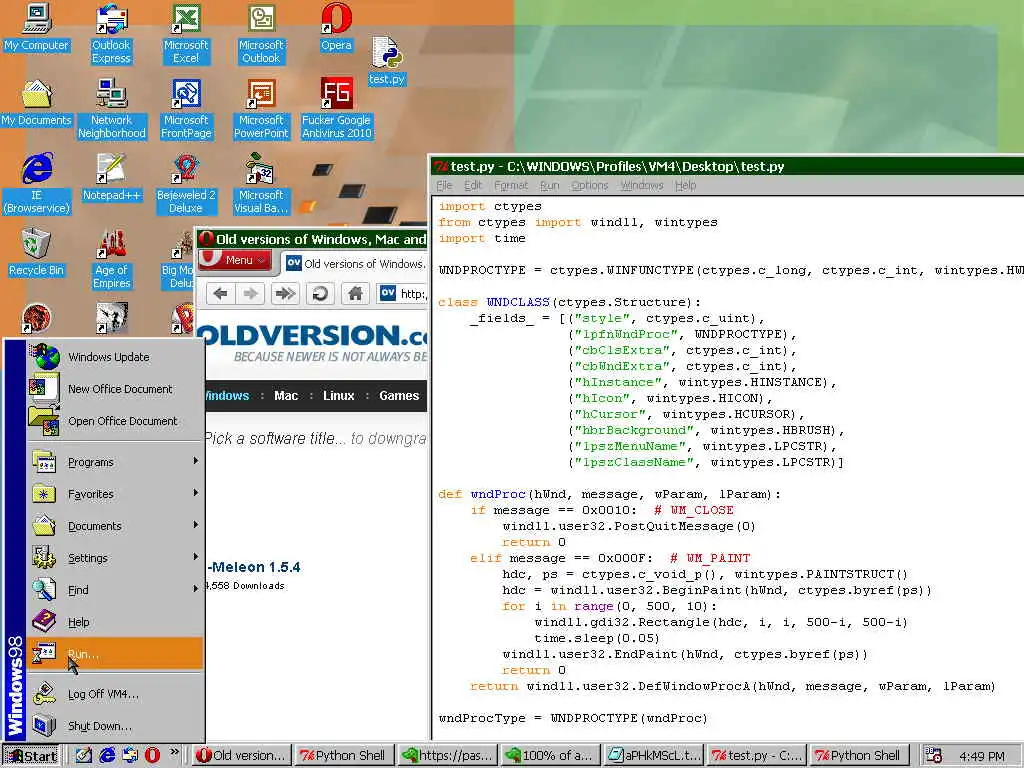Viewport: 1024px width, 768px height.
Task: Expand Programs submenu in Start menu
Action: 115,462
